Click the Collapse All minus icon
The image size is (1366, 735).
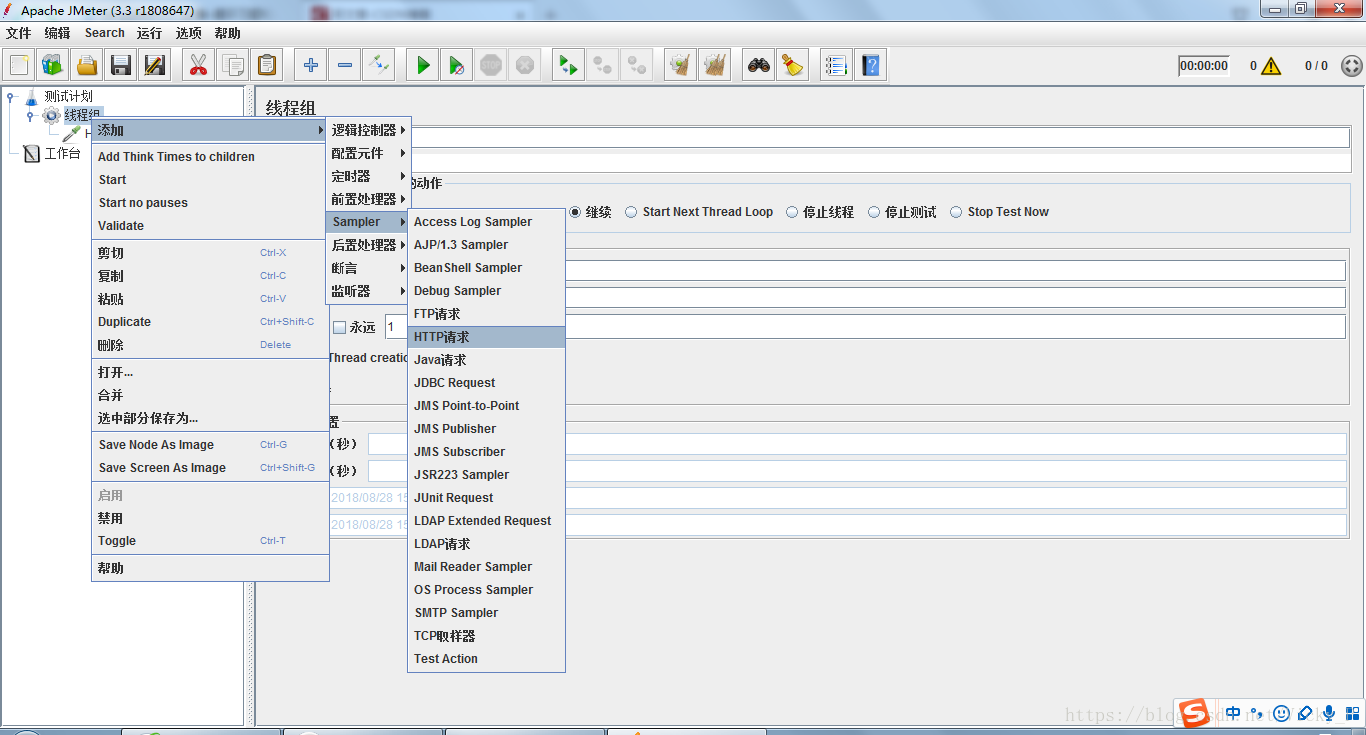pyautogui.click(x=345, y=66)
